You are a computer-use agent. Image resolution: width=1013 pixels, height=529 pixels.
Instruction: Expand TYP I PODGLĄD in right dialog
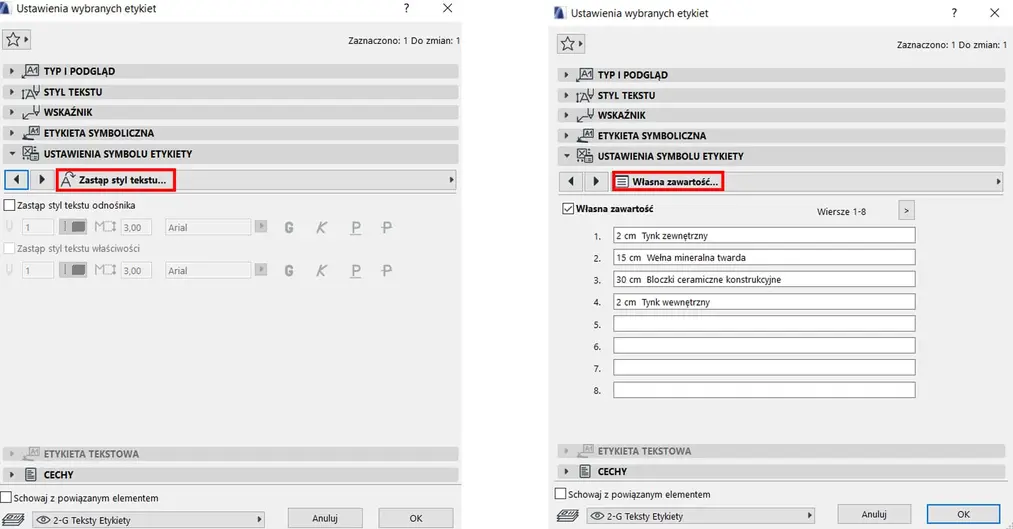point(782,75)
